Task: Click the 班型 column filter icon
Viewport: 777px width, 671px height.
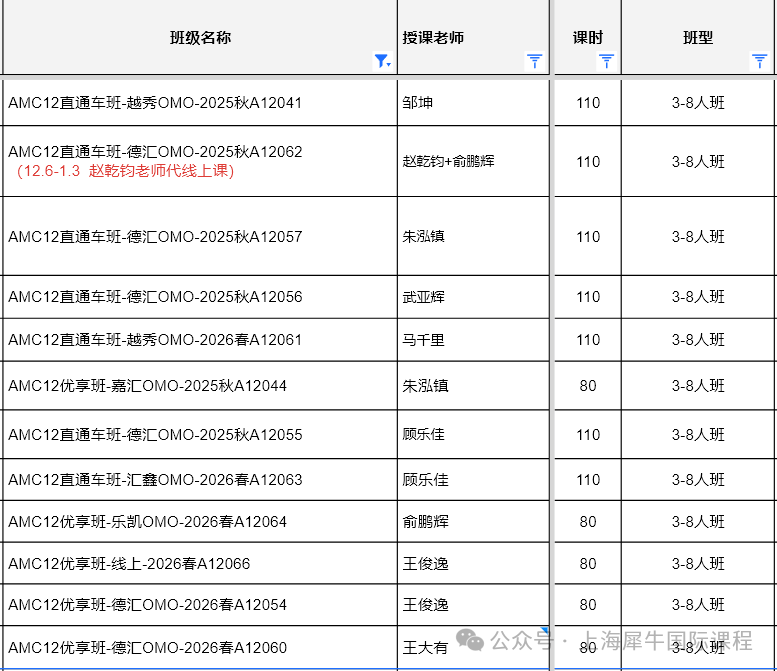Action: pos(760,61)
